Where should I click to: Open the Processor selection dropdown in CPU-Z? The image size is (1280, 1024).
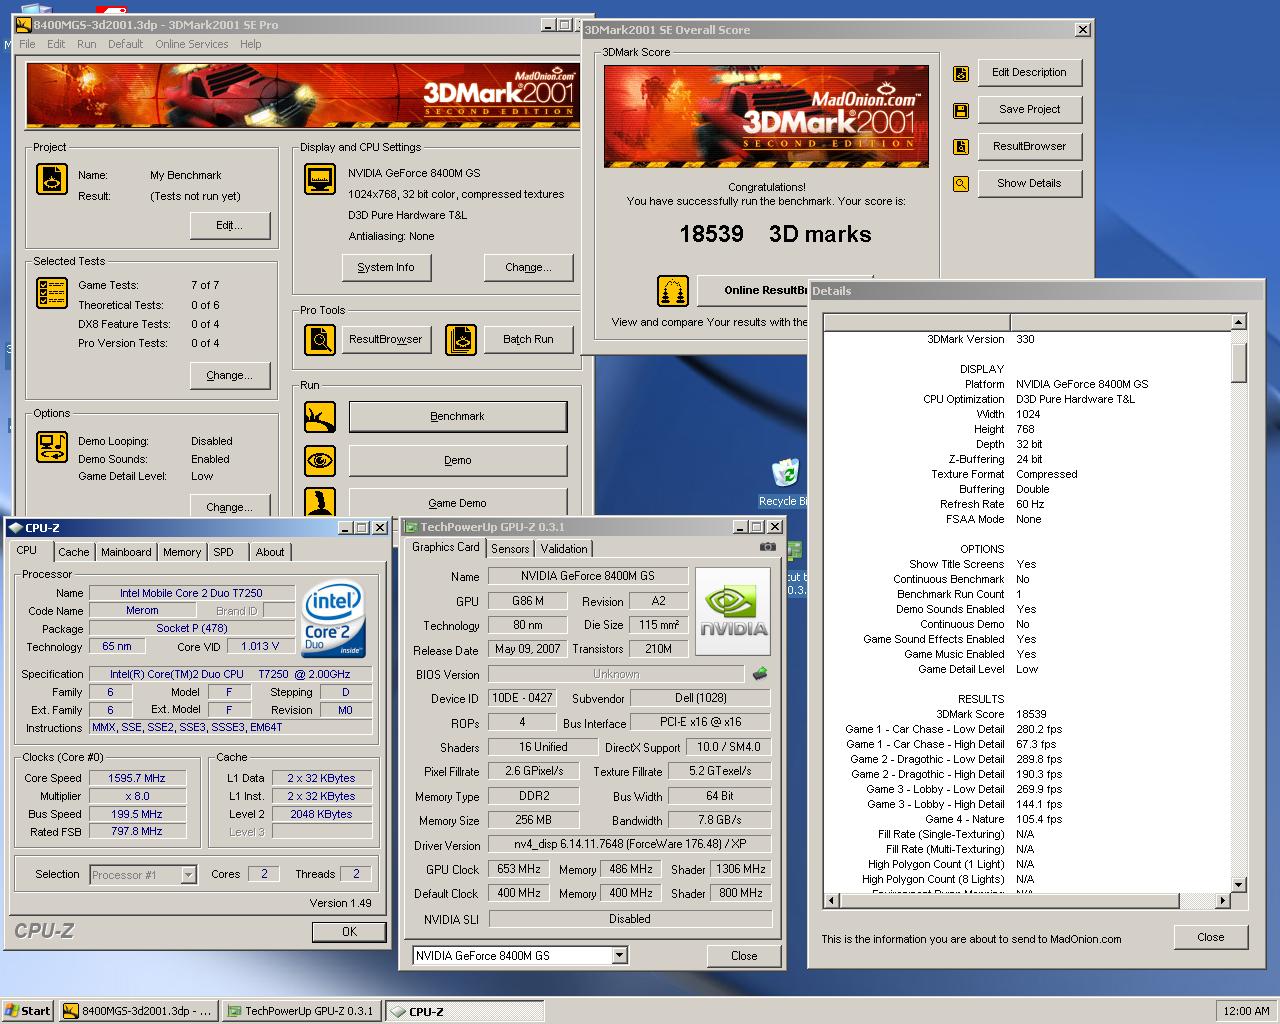[188, 875]
